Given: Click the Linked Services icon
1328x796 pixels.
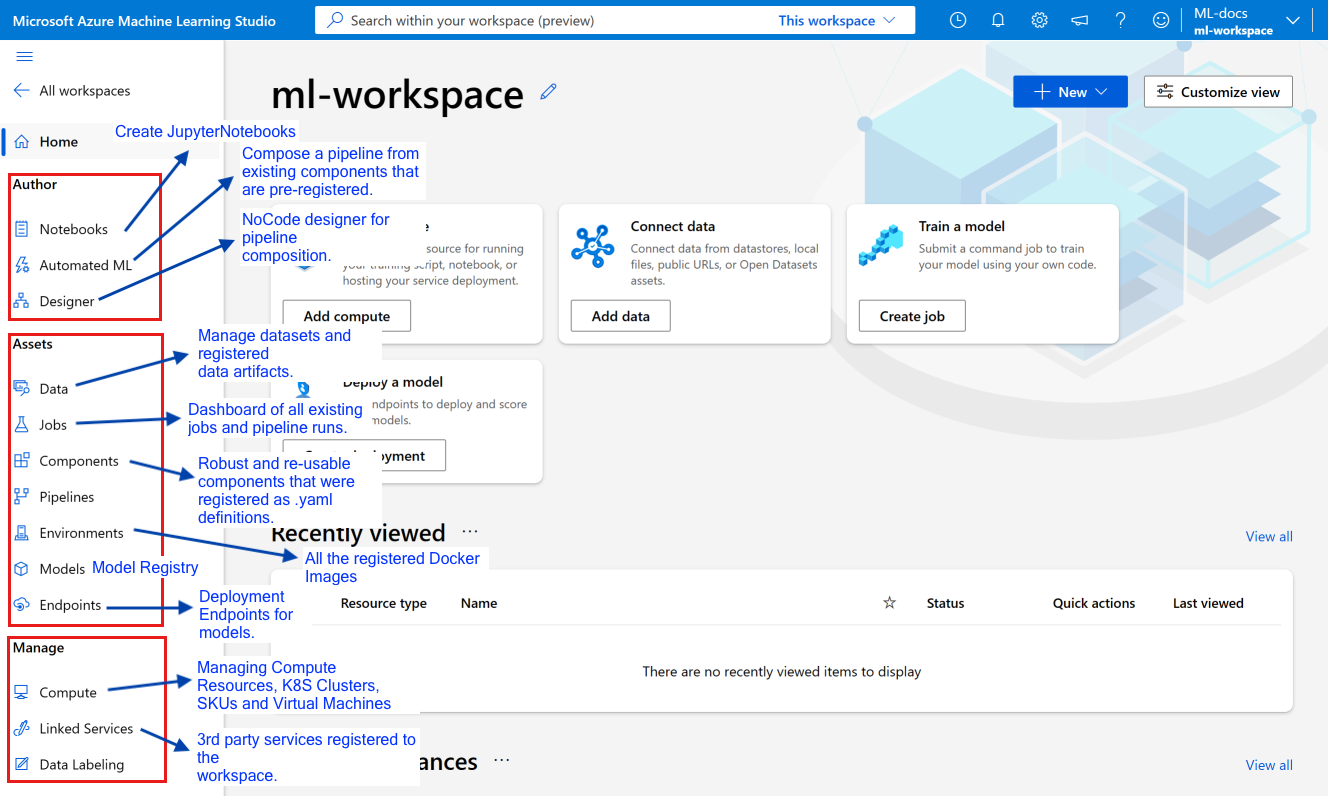Looking at the screenshot, I should [21, 728].
